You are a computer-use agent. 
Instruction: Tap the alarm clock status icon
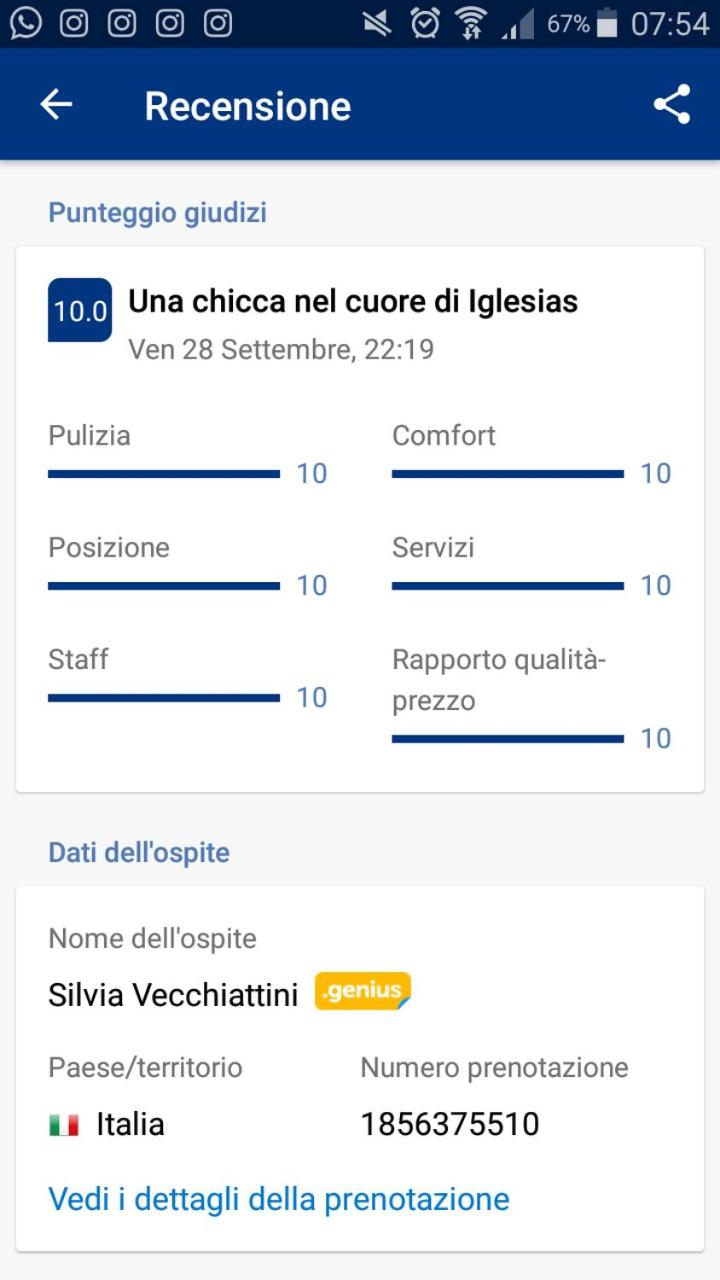click(425, 23)
